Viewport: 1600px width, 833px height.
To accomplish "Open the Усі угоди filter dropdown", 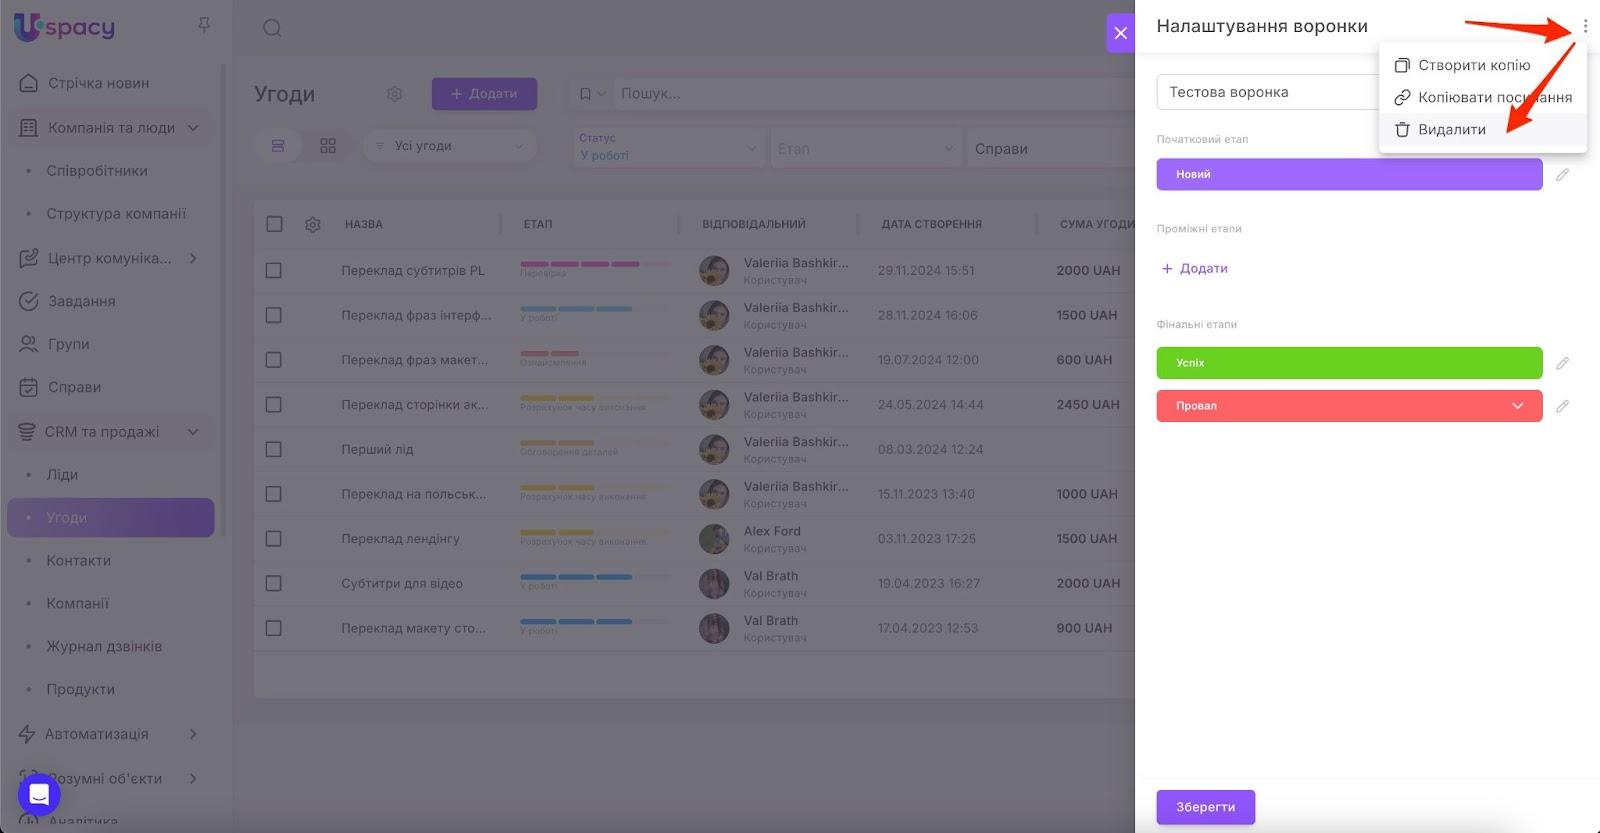I will (449, 146).
